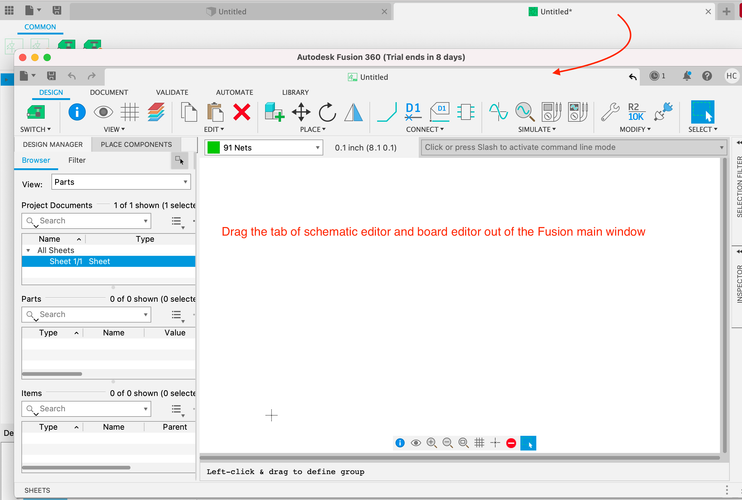
Task: Open the 91 Nets layer dropdown
Action: click(x=264, y=148)
